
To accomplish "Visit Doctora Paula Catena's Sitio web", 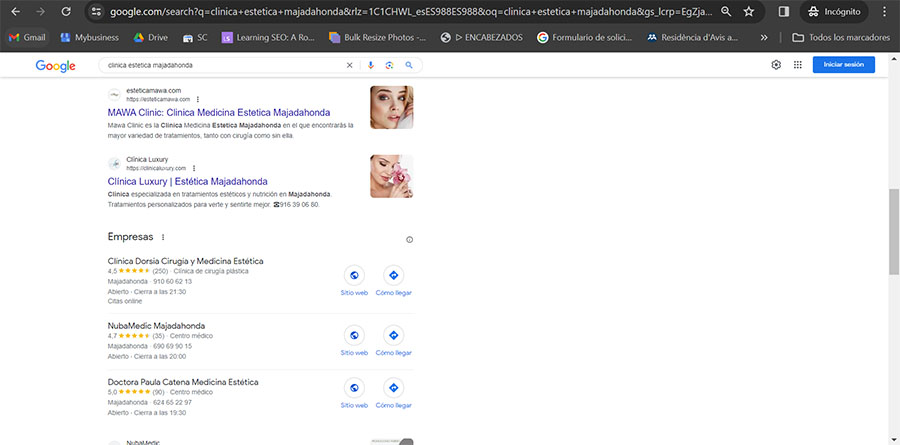I will click(354, 393).
